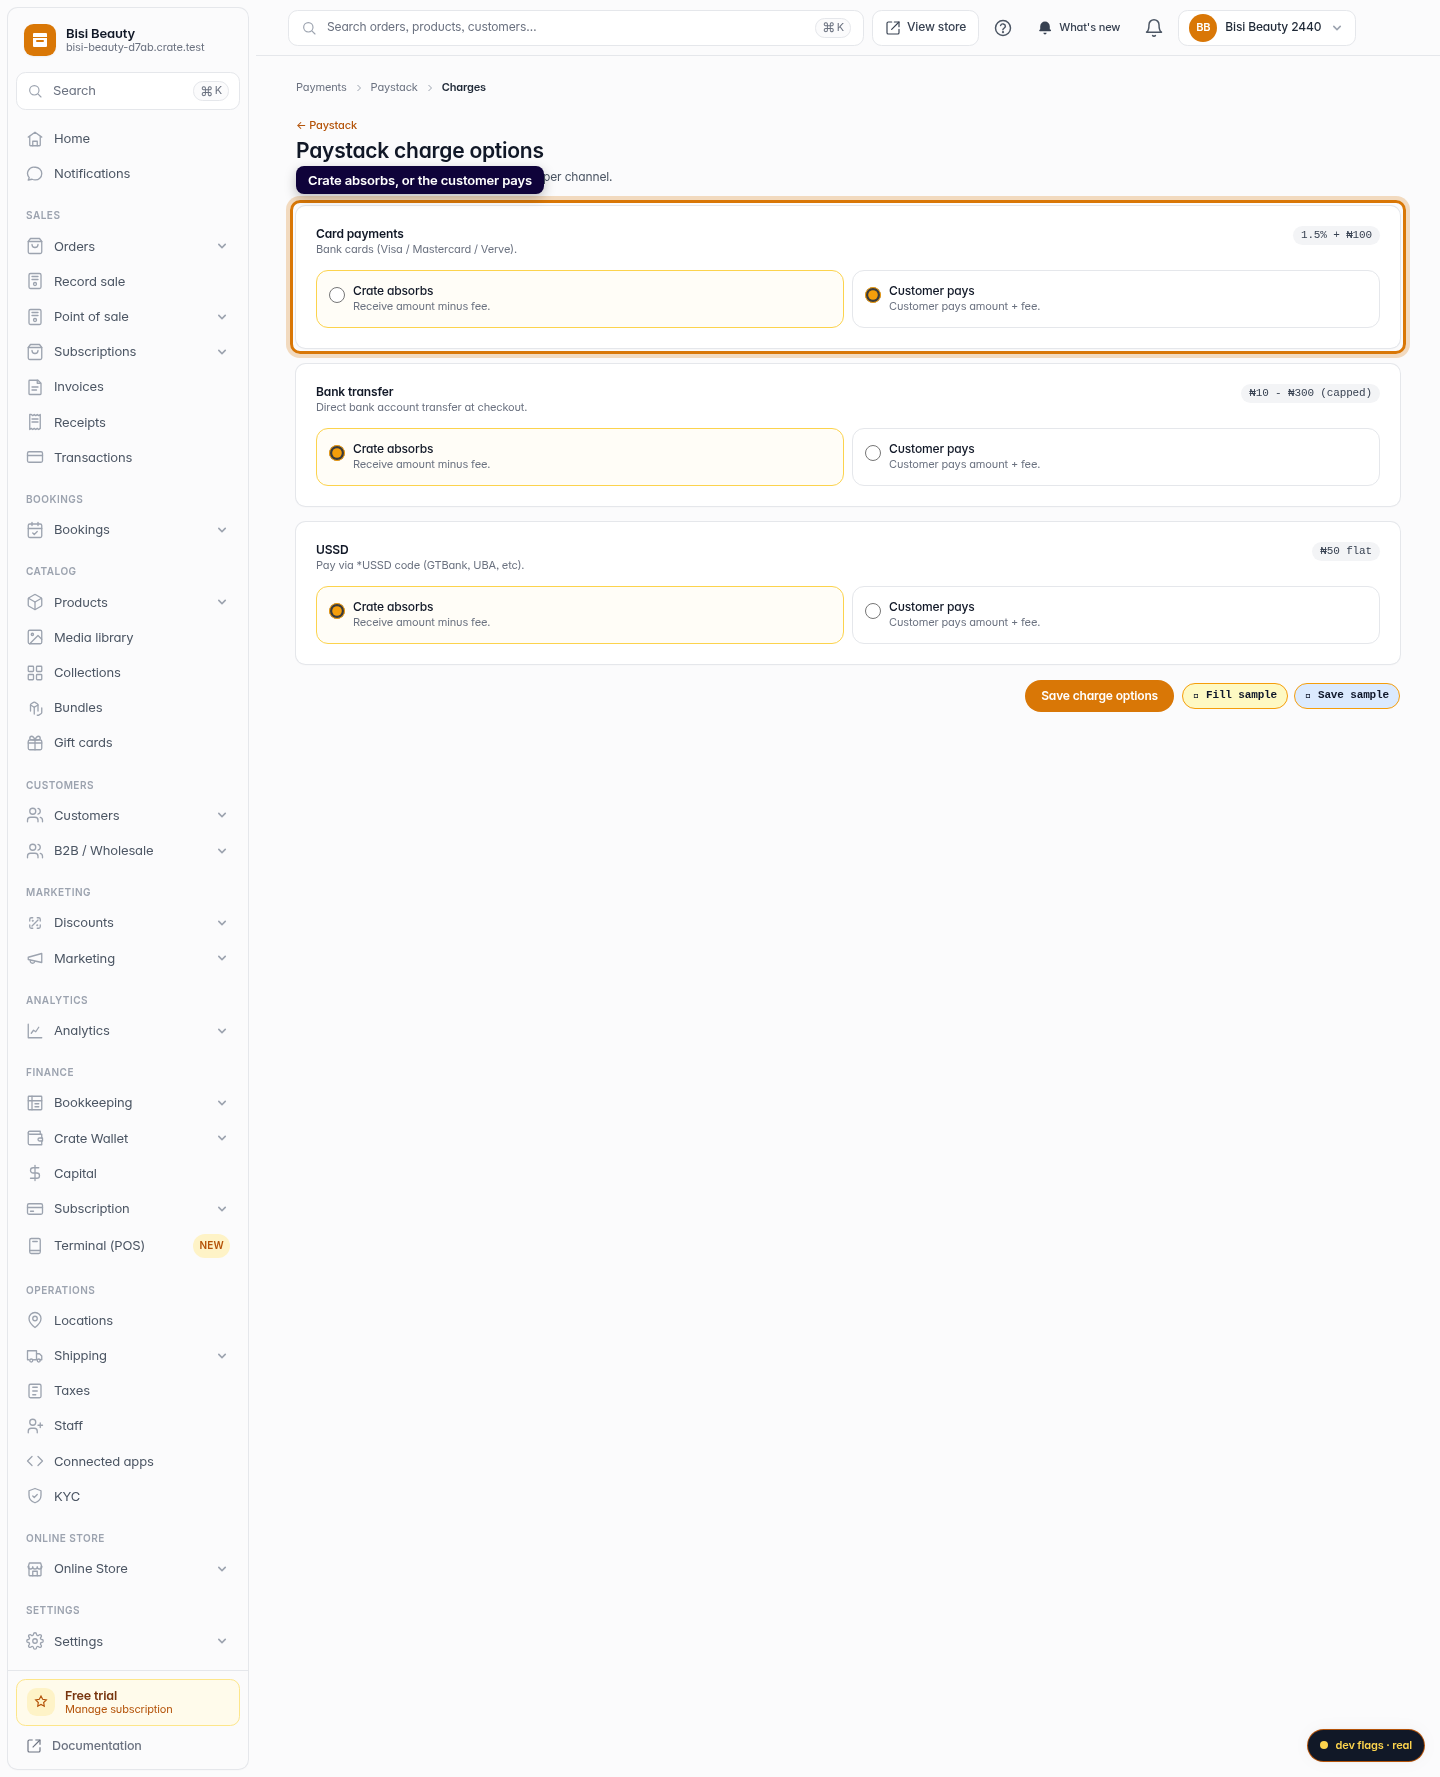
Task: Open the Paystack breadcrumb link
Action: point(394,87)
